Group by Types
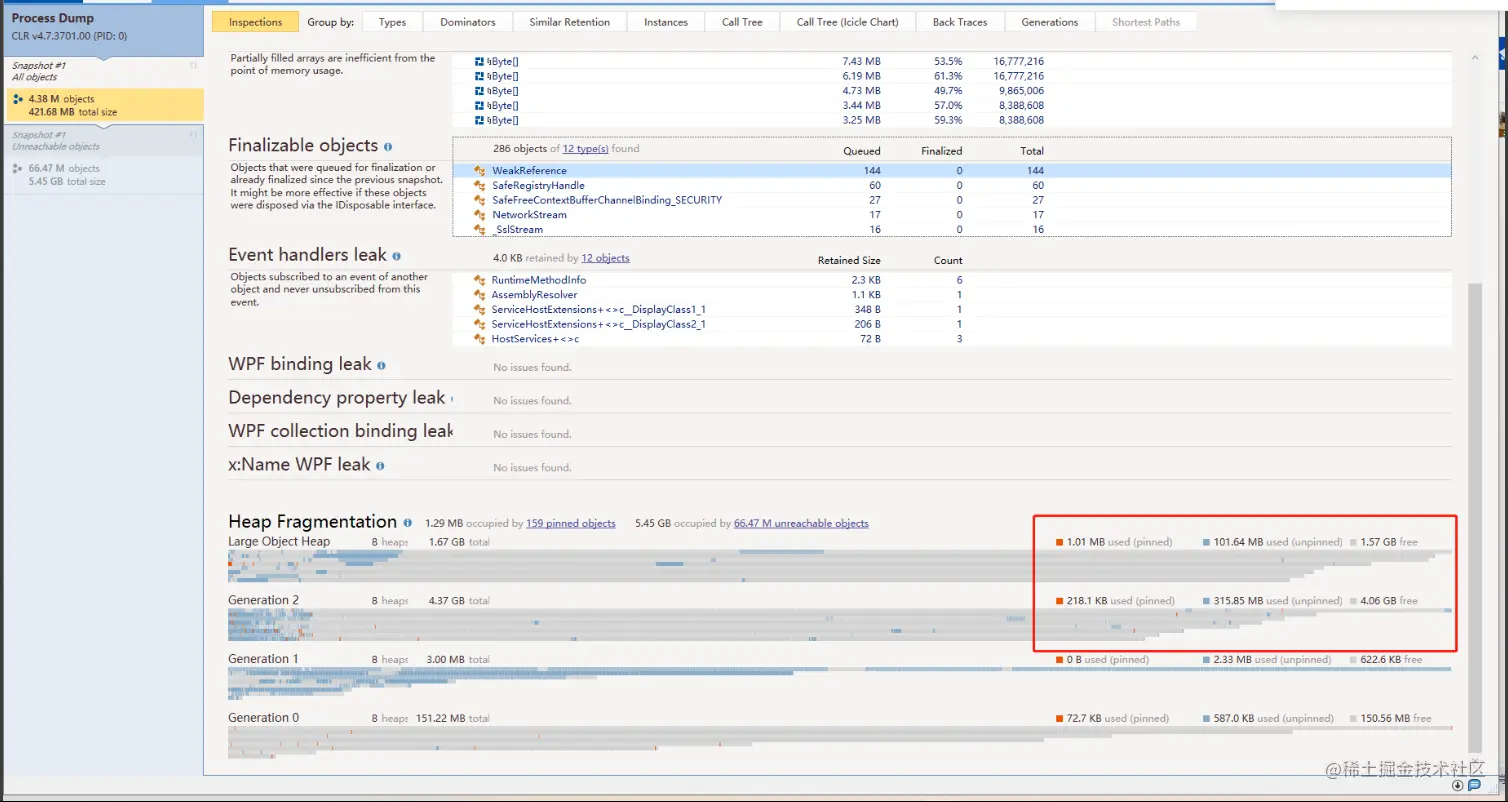Viewport: 1508px width, 802px height. [392, 22]
